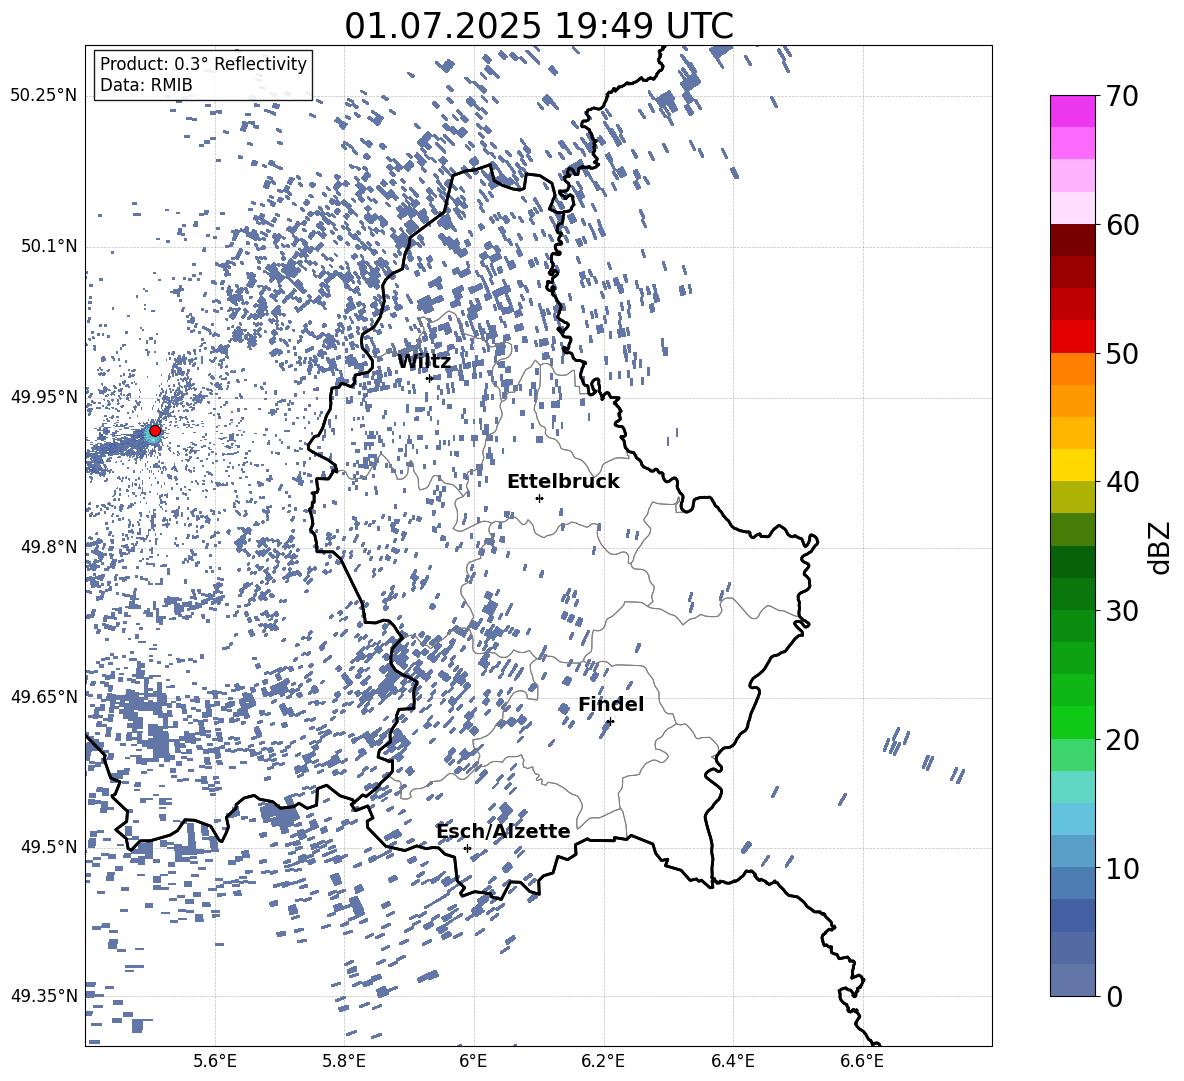Select the Wiltz city label

point(424,362)
